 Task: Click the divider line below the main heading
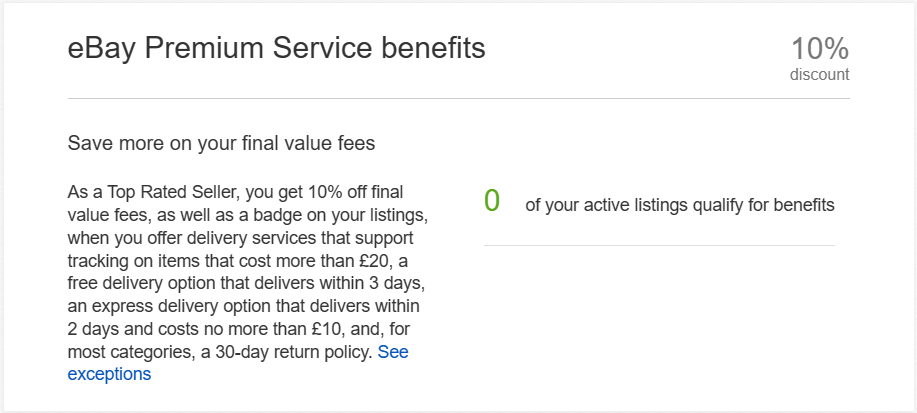pyautogui.click(x=458, y=99)
